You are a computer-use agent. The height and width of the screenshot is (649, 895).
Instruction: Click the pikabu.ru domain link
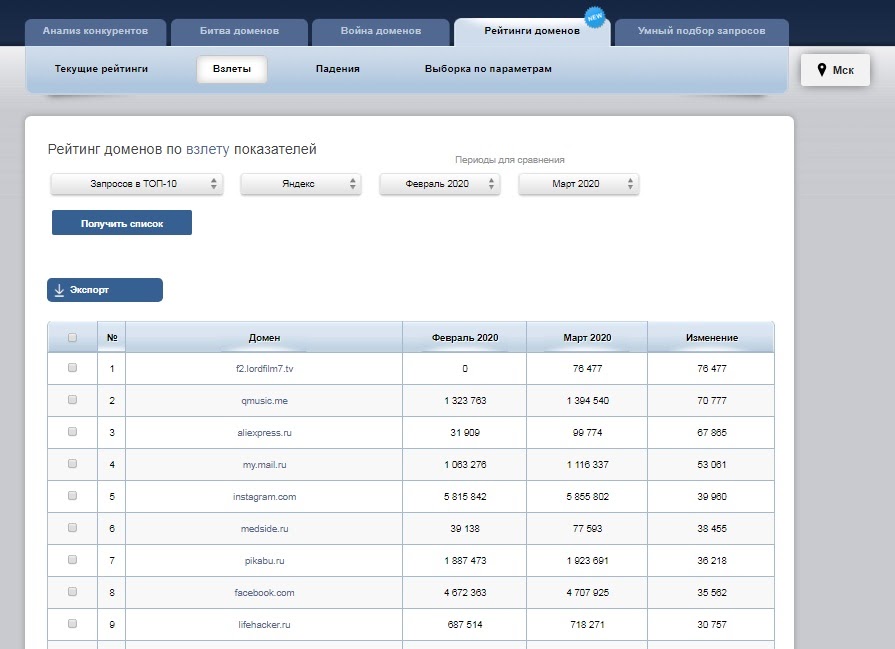264,561
